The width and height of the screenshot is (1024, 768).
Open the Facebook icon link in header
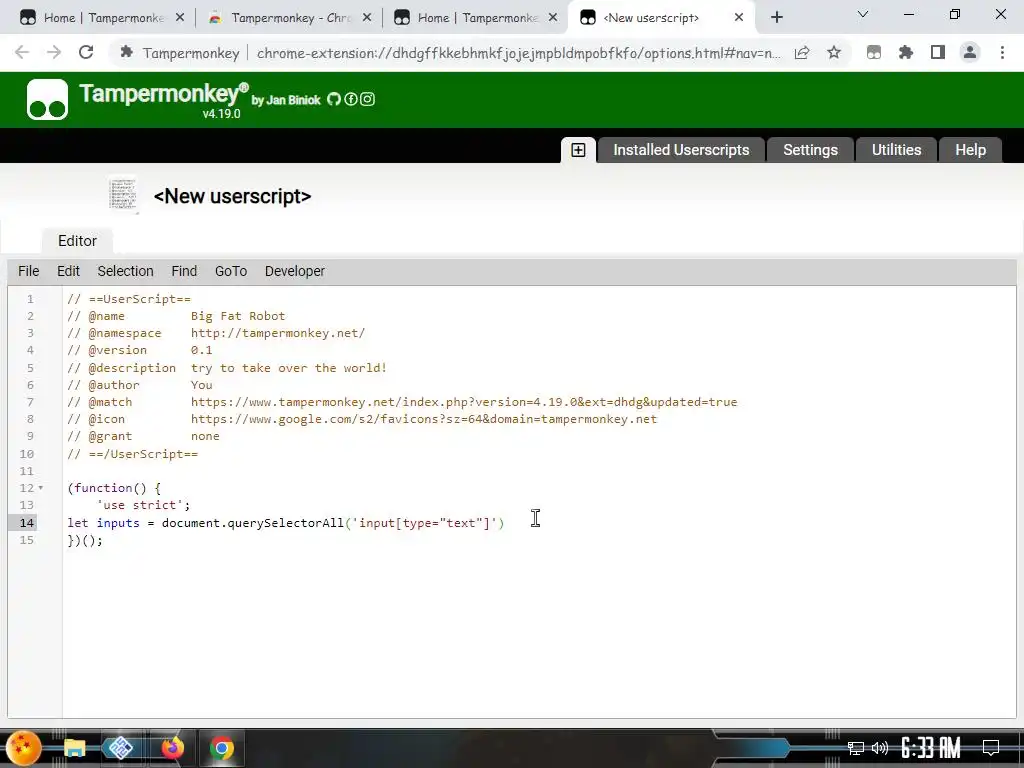[x=351, y=99]
